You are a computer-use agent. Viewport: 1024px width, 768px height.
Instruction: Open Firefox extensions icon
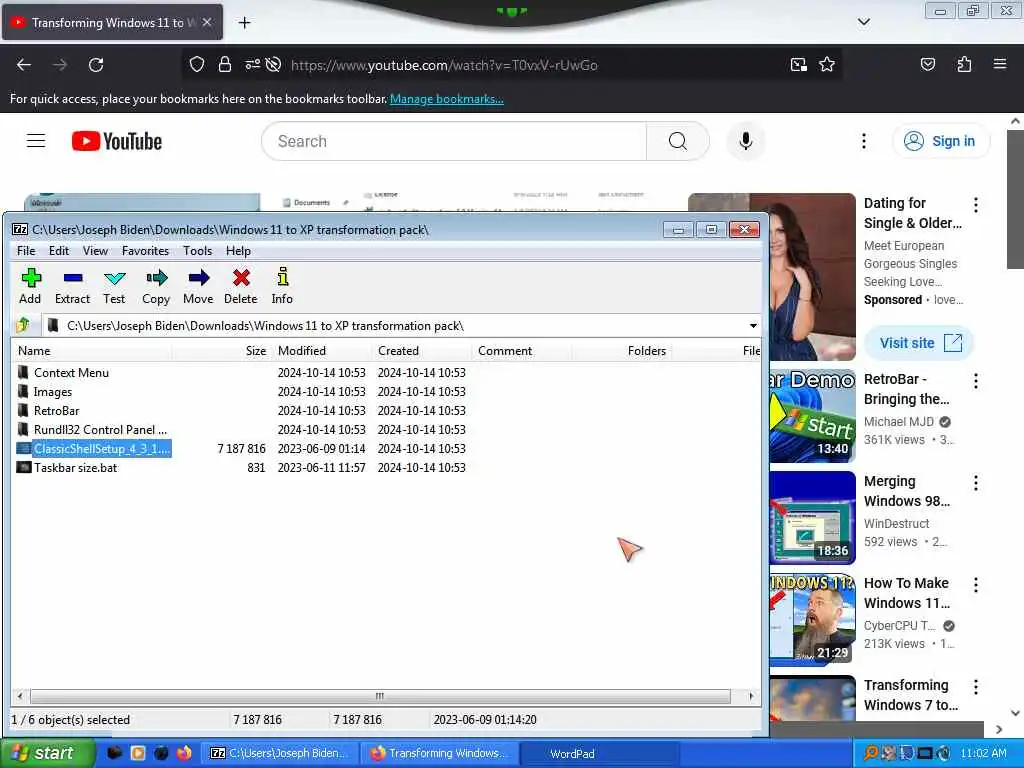[x=964, y=65]
